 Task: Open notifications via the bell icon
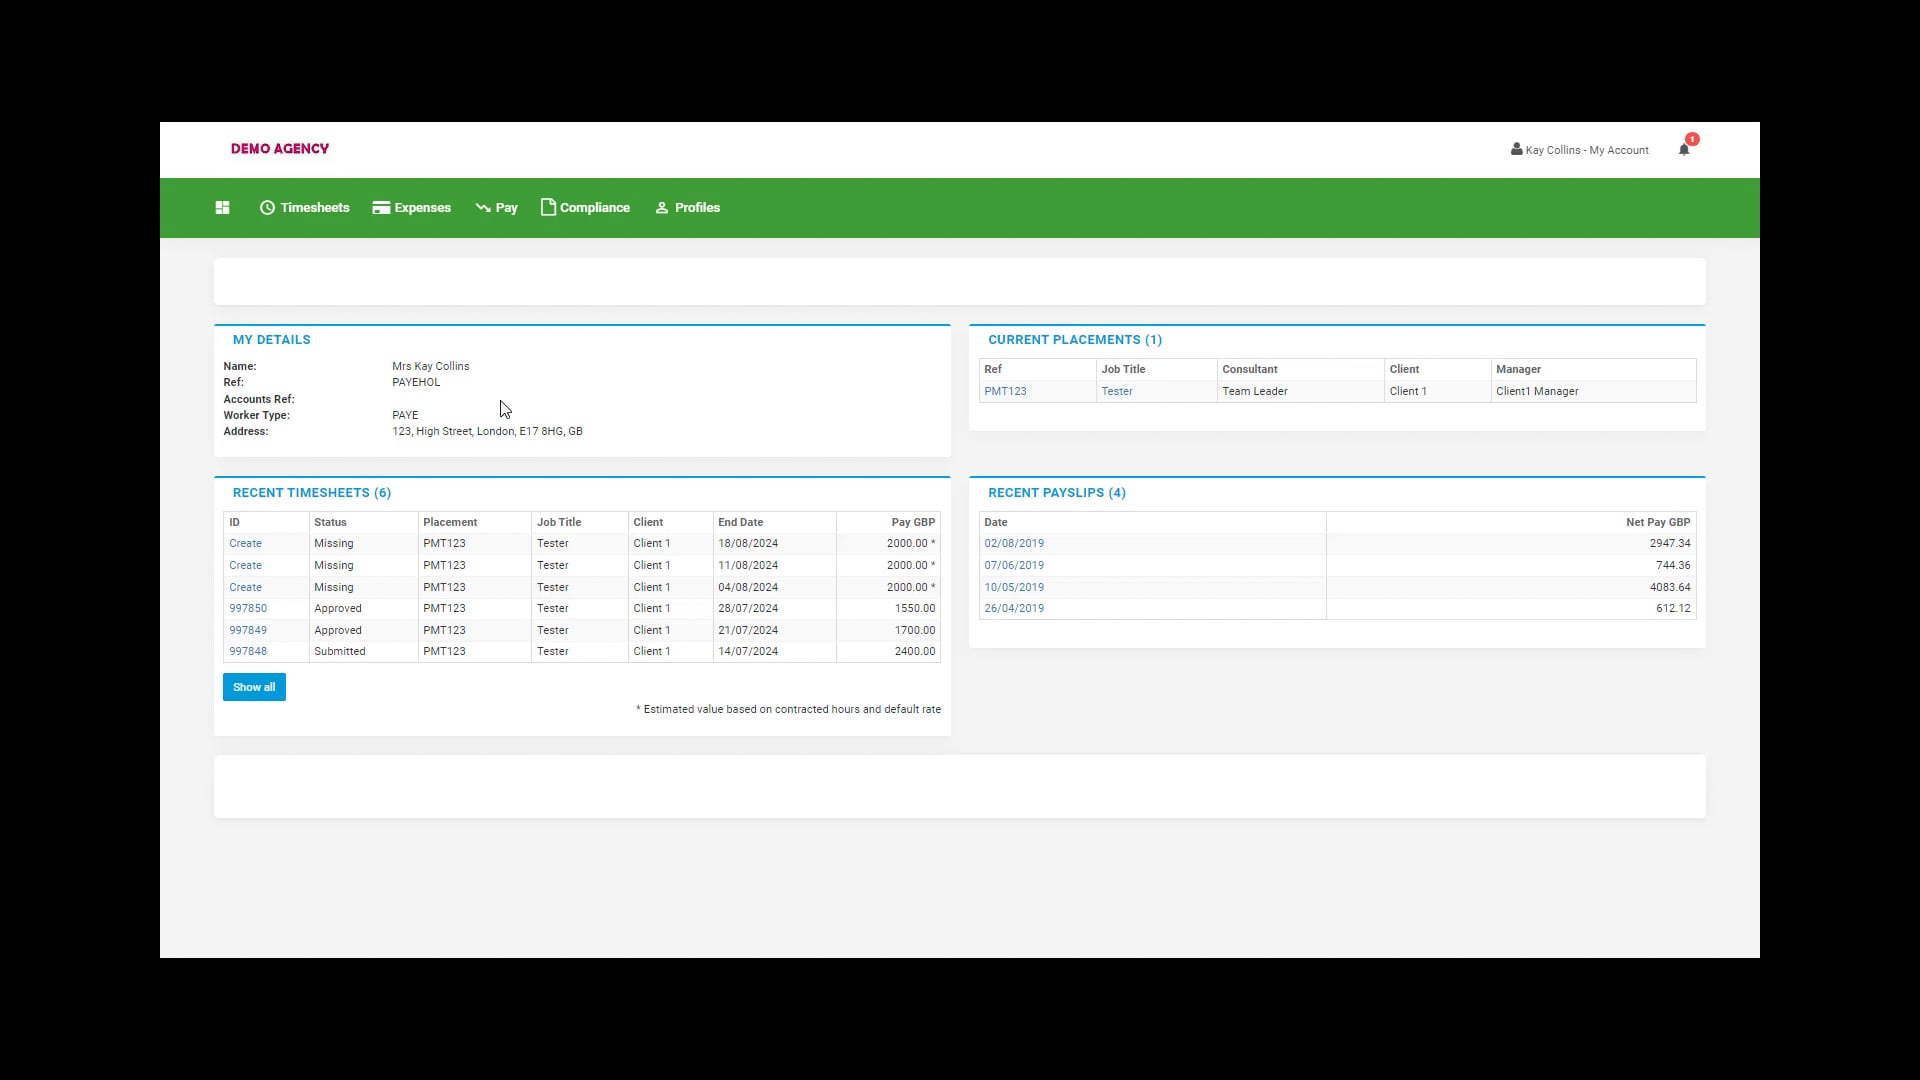(x=1684, y=148)
